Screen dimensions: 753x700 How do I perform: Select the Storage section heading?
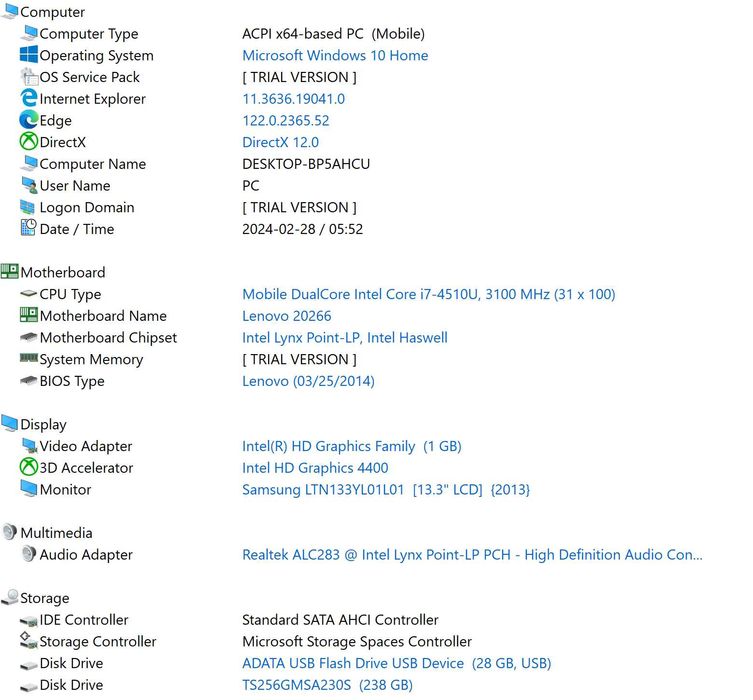tap(45, 598)
